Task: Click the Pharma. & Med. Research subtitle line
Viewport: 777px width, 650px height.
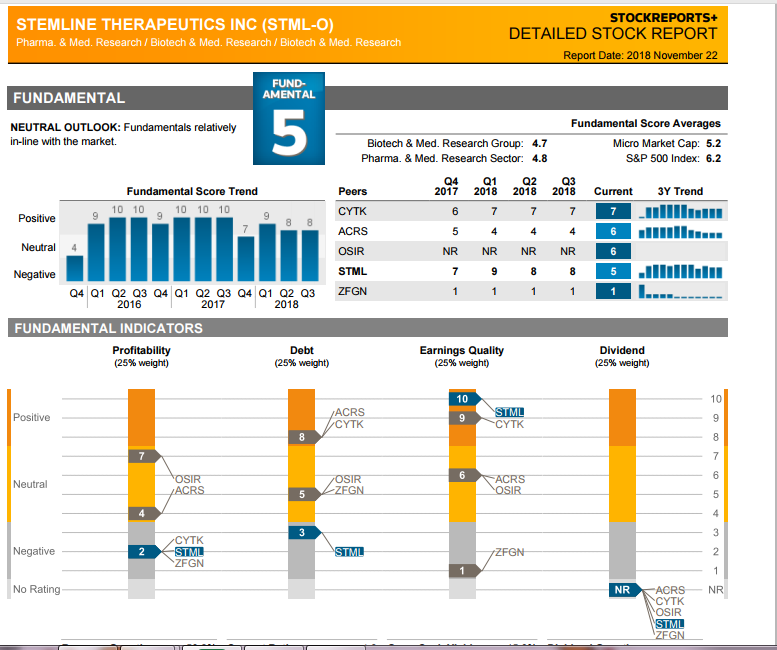Action: coord(209,43)
